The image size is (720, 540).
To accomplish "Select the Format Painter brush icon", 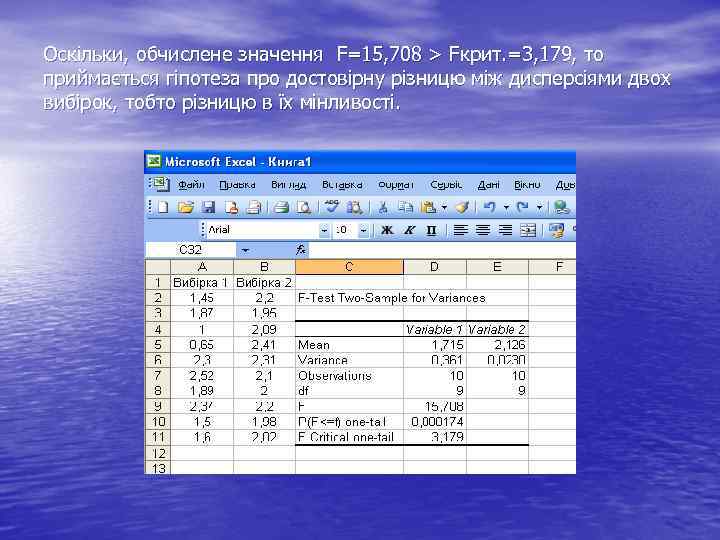I will click(462, 208).
